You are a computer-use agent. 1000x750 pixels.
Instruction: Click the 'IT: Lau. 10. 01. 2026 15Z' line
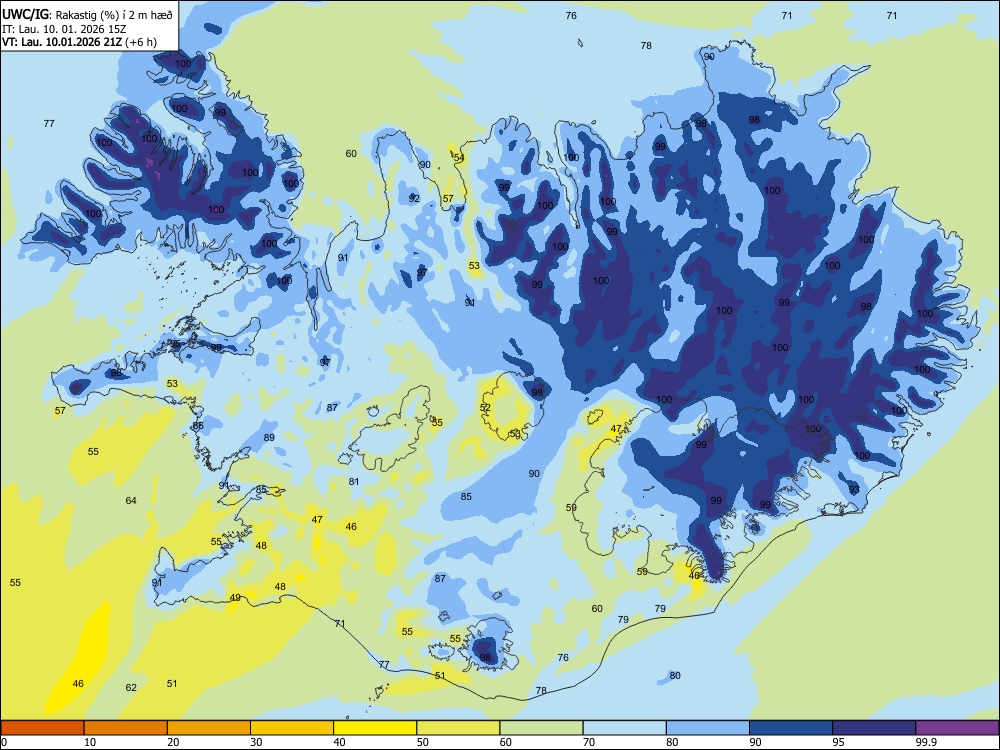[x=64, y=29]
